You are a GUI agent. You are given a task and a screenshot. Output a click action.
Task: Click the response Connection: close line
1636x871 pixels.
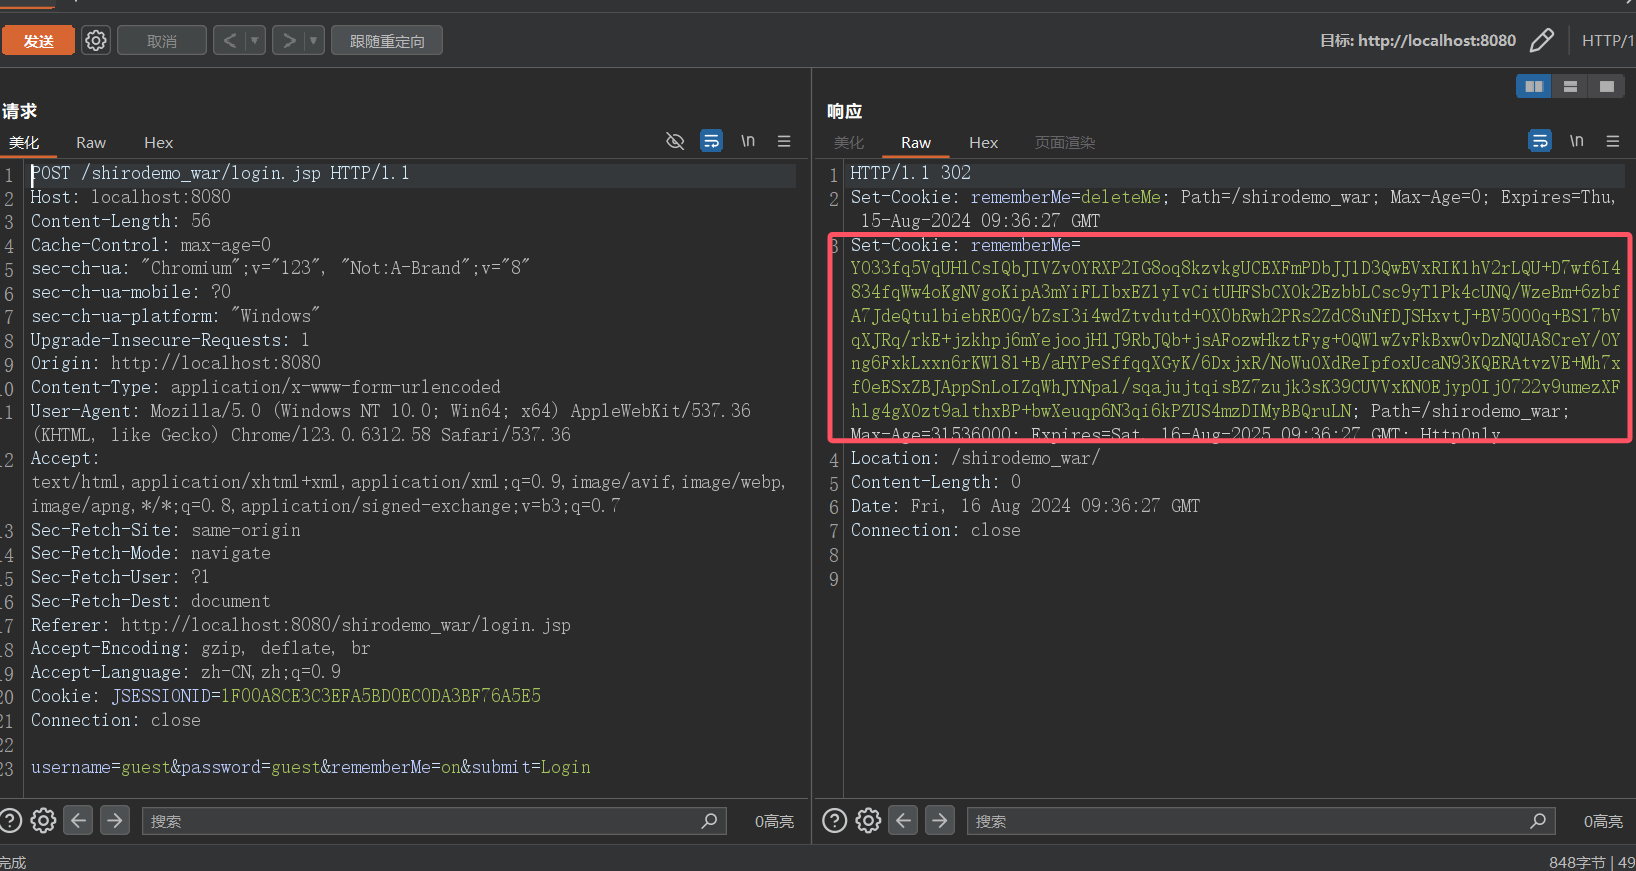pos(936,531)
